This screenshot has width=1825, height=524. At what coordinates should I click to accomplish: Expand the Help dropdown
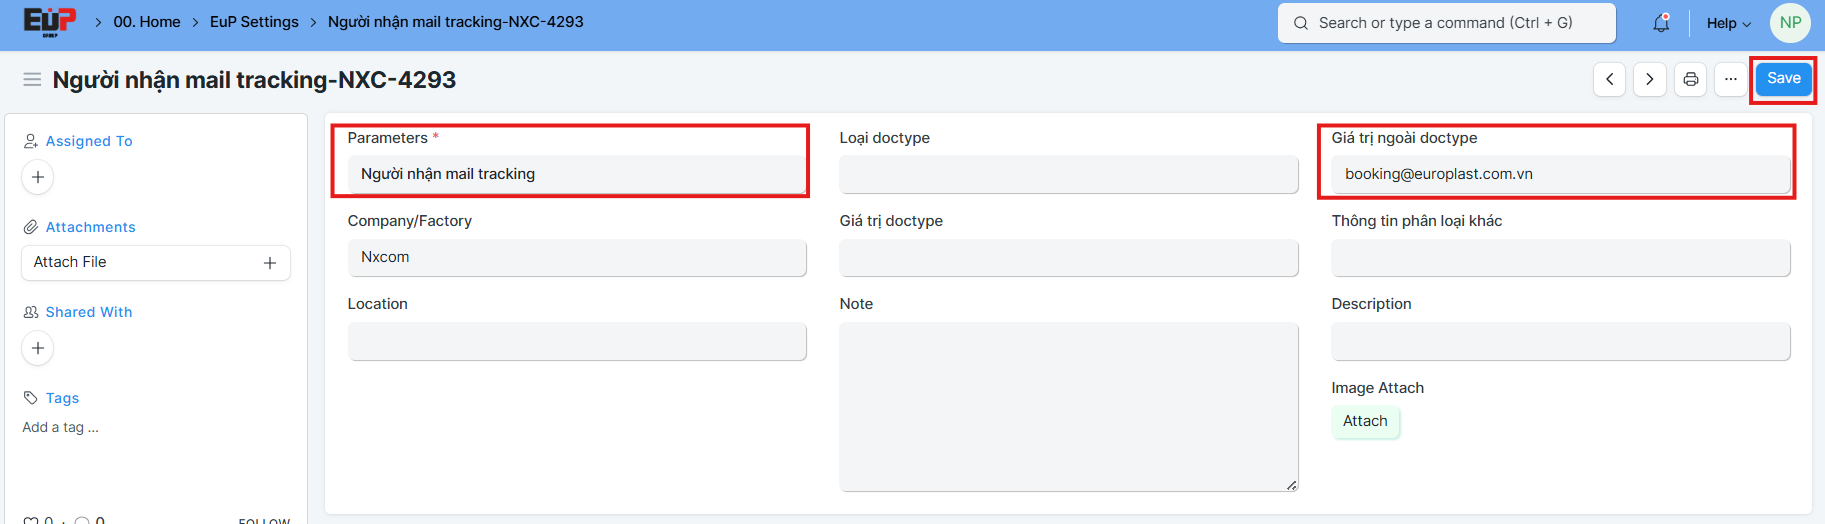pos(1728,23)
